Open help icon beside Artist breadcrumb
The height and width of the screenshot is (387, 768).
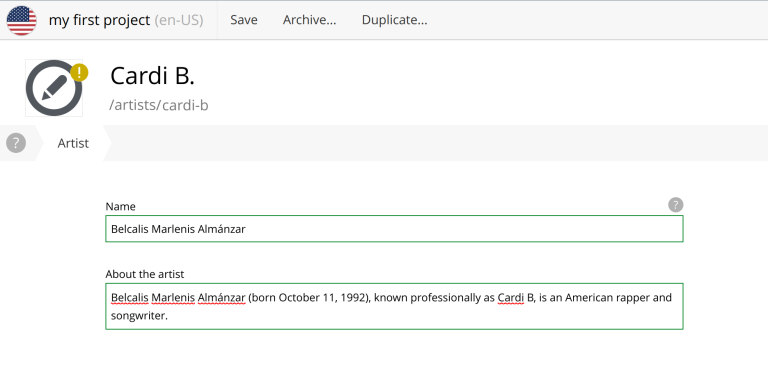coord(16,143)
